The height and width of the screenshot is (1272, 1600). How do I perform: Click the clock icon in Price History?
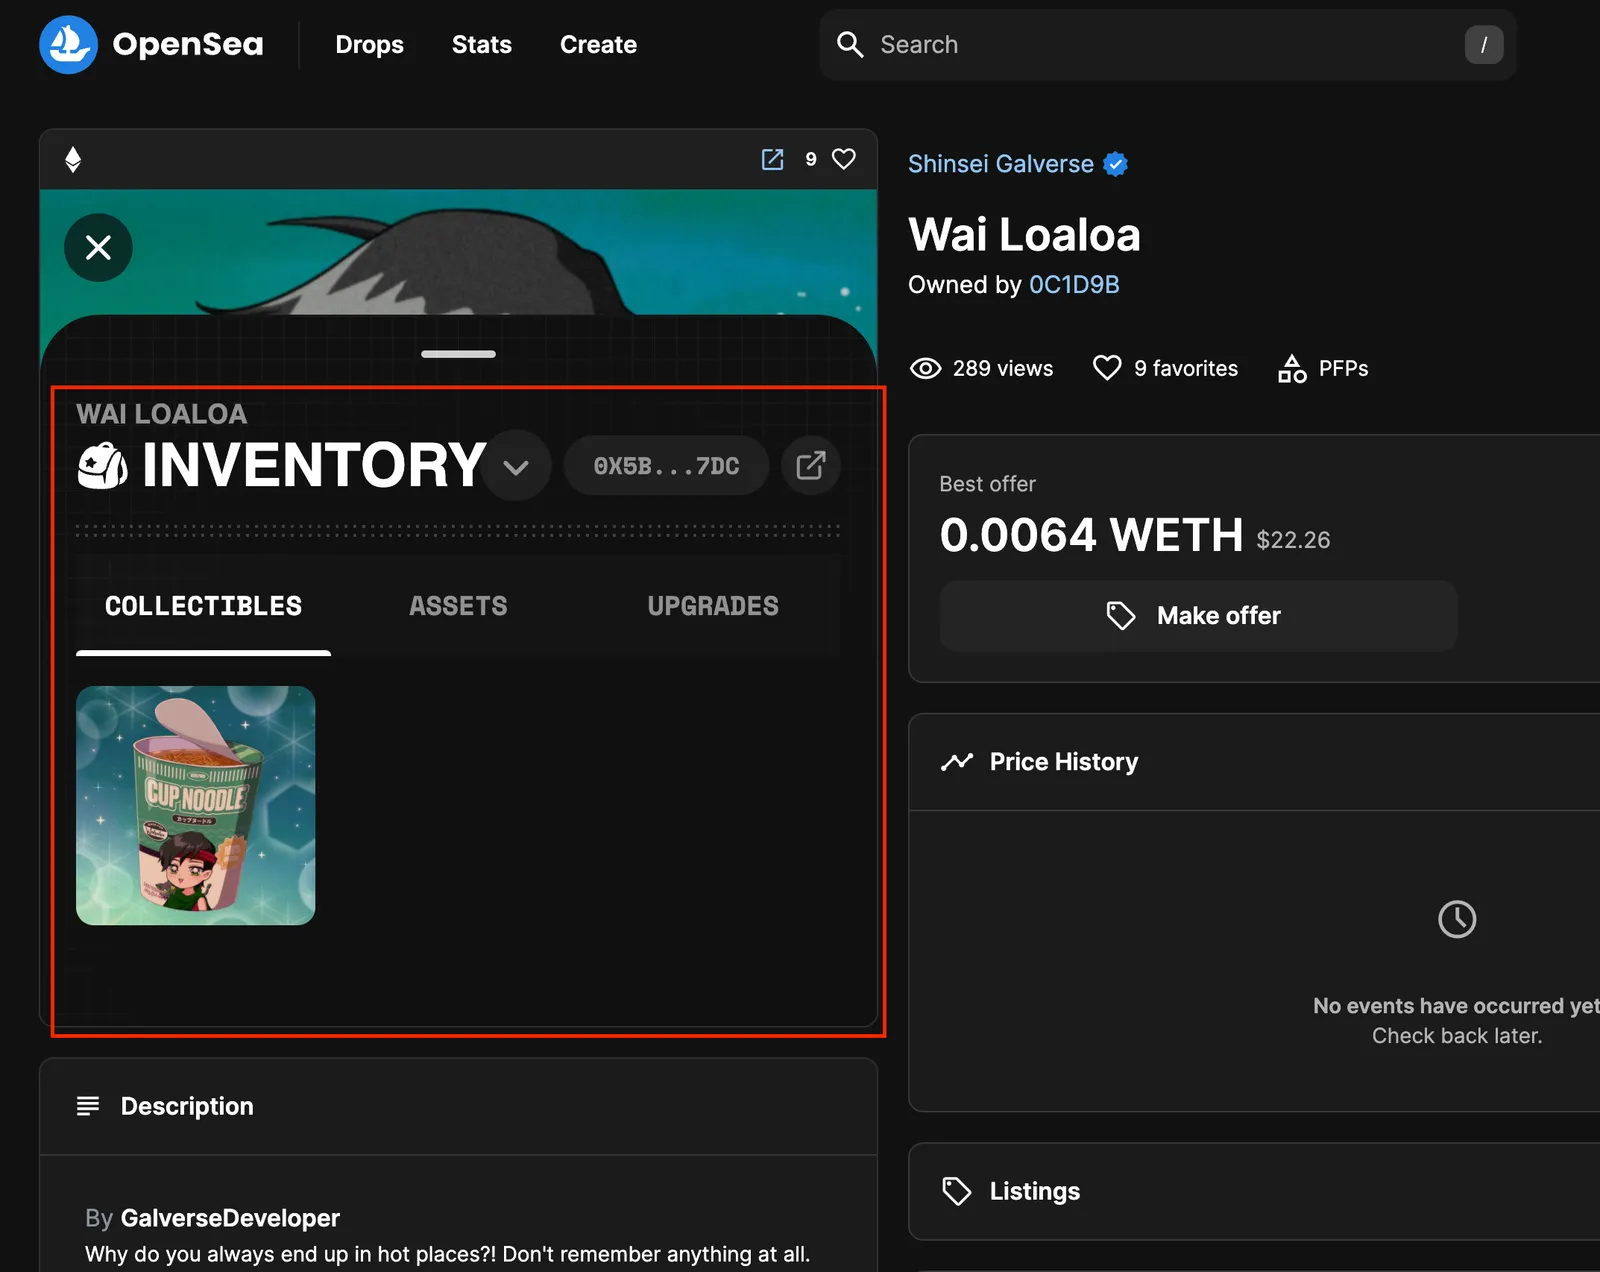pos(1457,919)
